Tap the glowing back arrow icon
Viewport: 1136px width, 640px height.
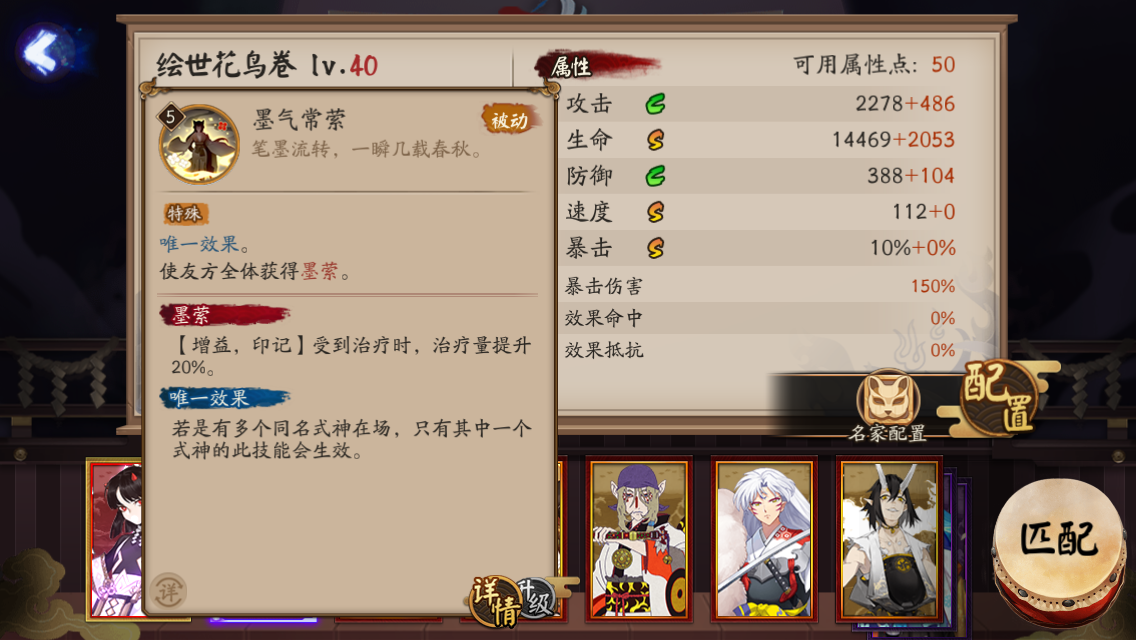pos(45,51)
